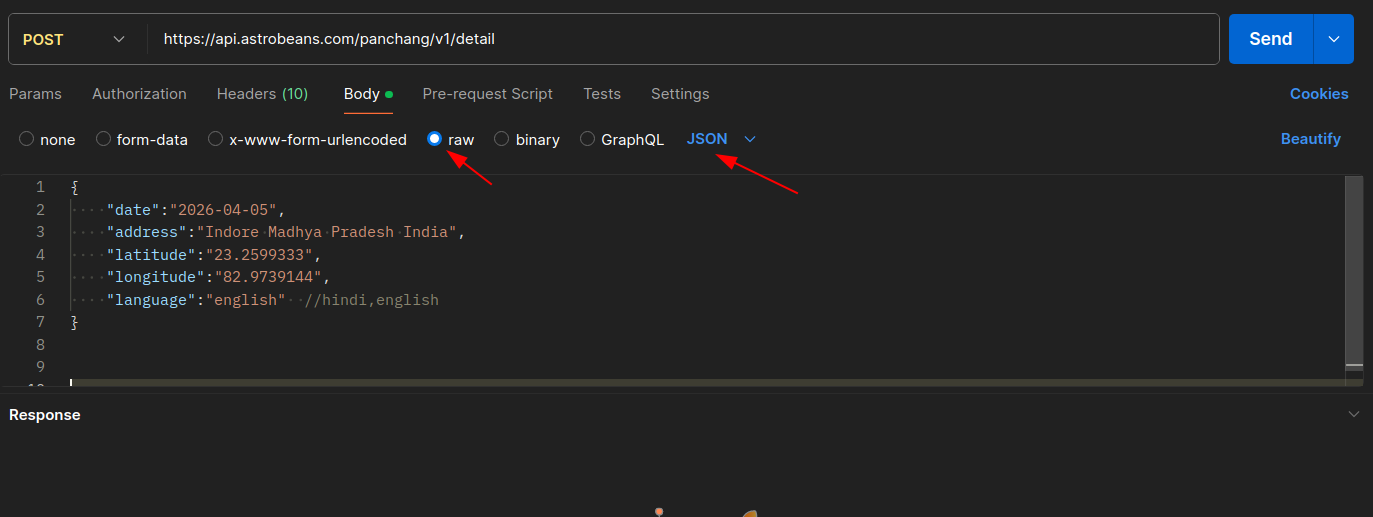The image size is (1373, 517).
Task: Select the GraphQL radio option
Action: pos(587,139)
